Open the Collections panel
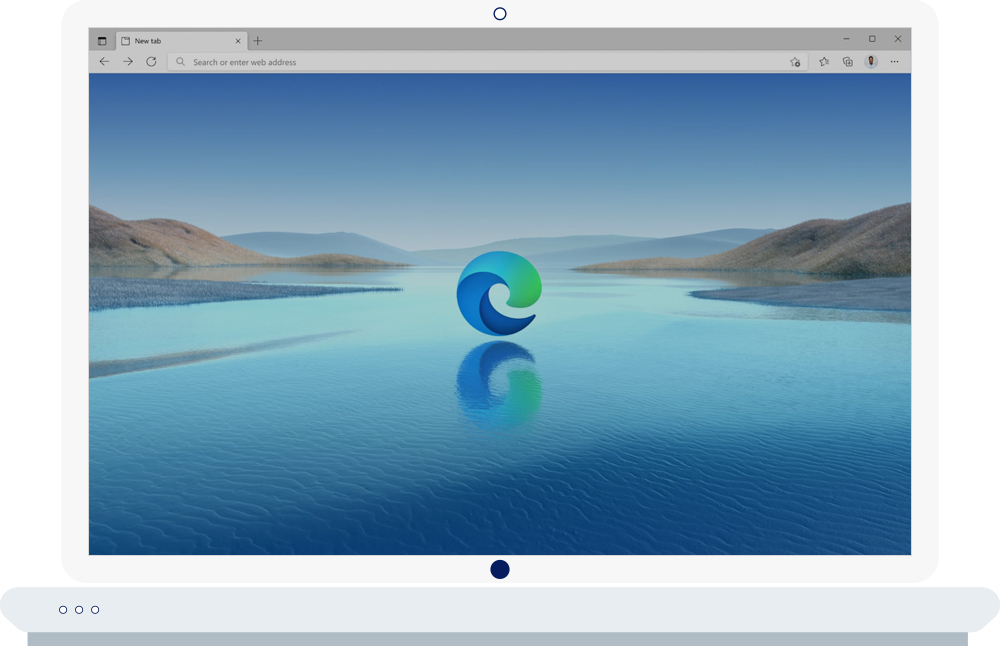The height and width of the screenshot is (646, 1000). [x=847, y=62]
